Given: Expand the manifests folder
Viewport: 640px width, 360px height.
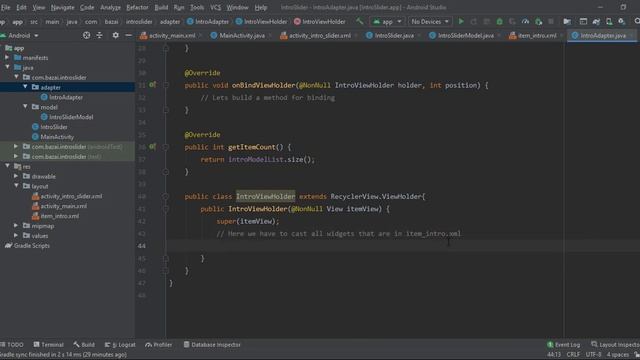Looking at the screenshot, I should (x=7, y=58).
